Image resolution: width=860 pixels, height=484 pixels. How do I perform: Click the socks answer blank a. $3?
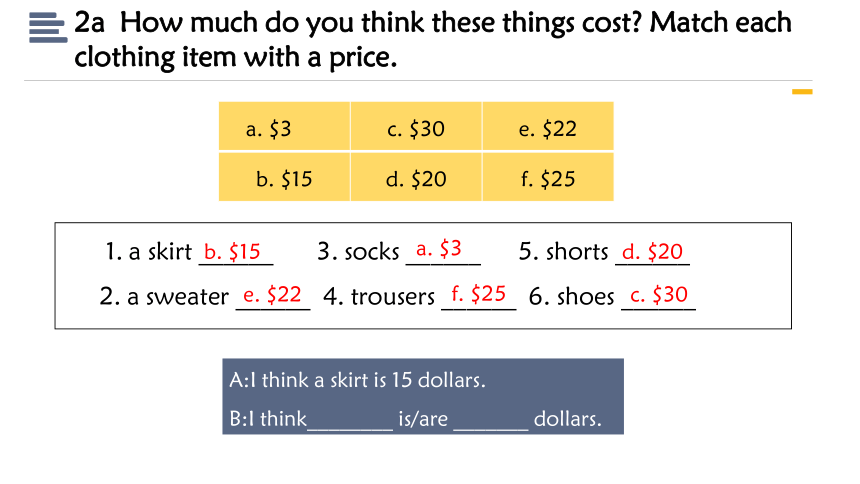[x=443, y=251]
